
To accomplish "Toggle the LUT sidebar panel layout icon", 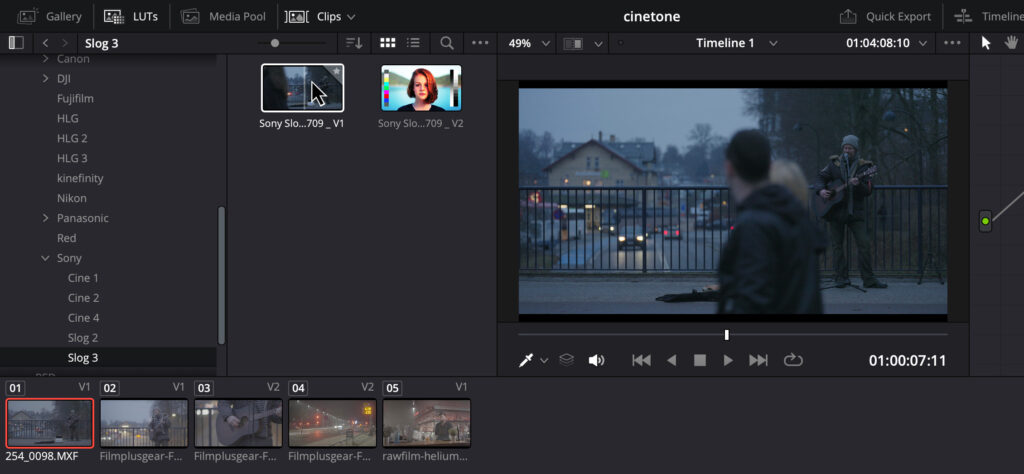I will click(16, 43).
